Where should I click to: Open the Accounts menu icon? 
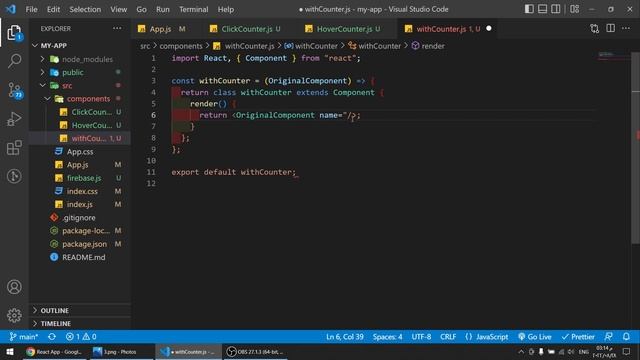click(14, 287)
